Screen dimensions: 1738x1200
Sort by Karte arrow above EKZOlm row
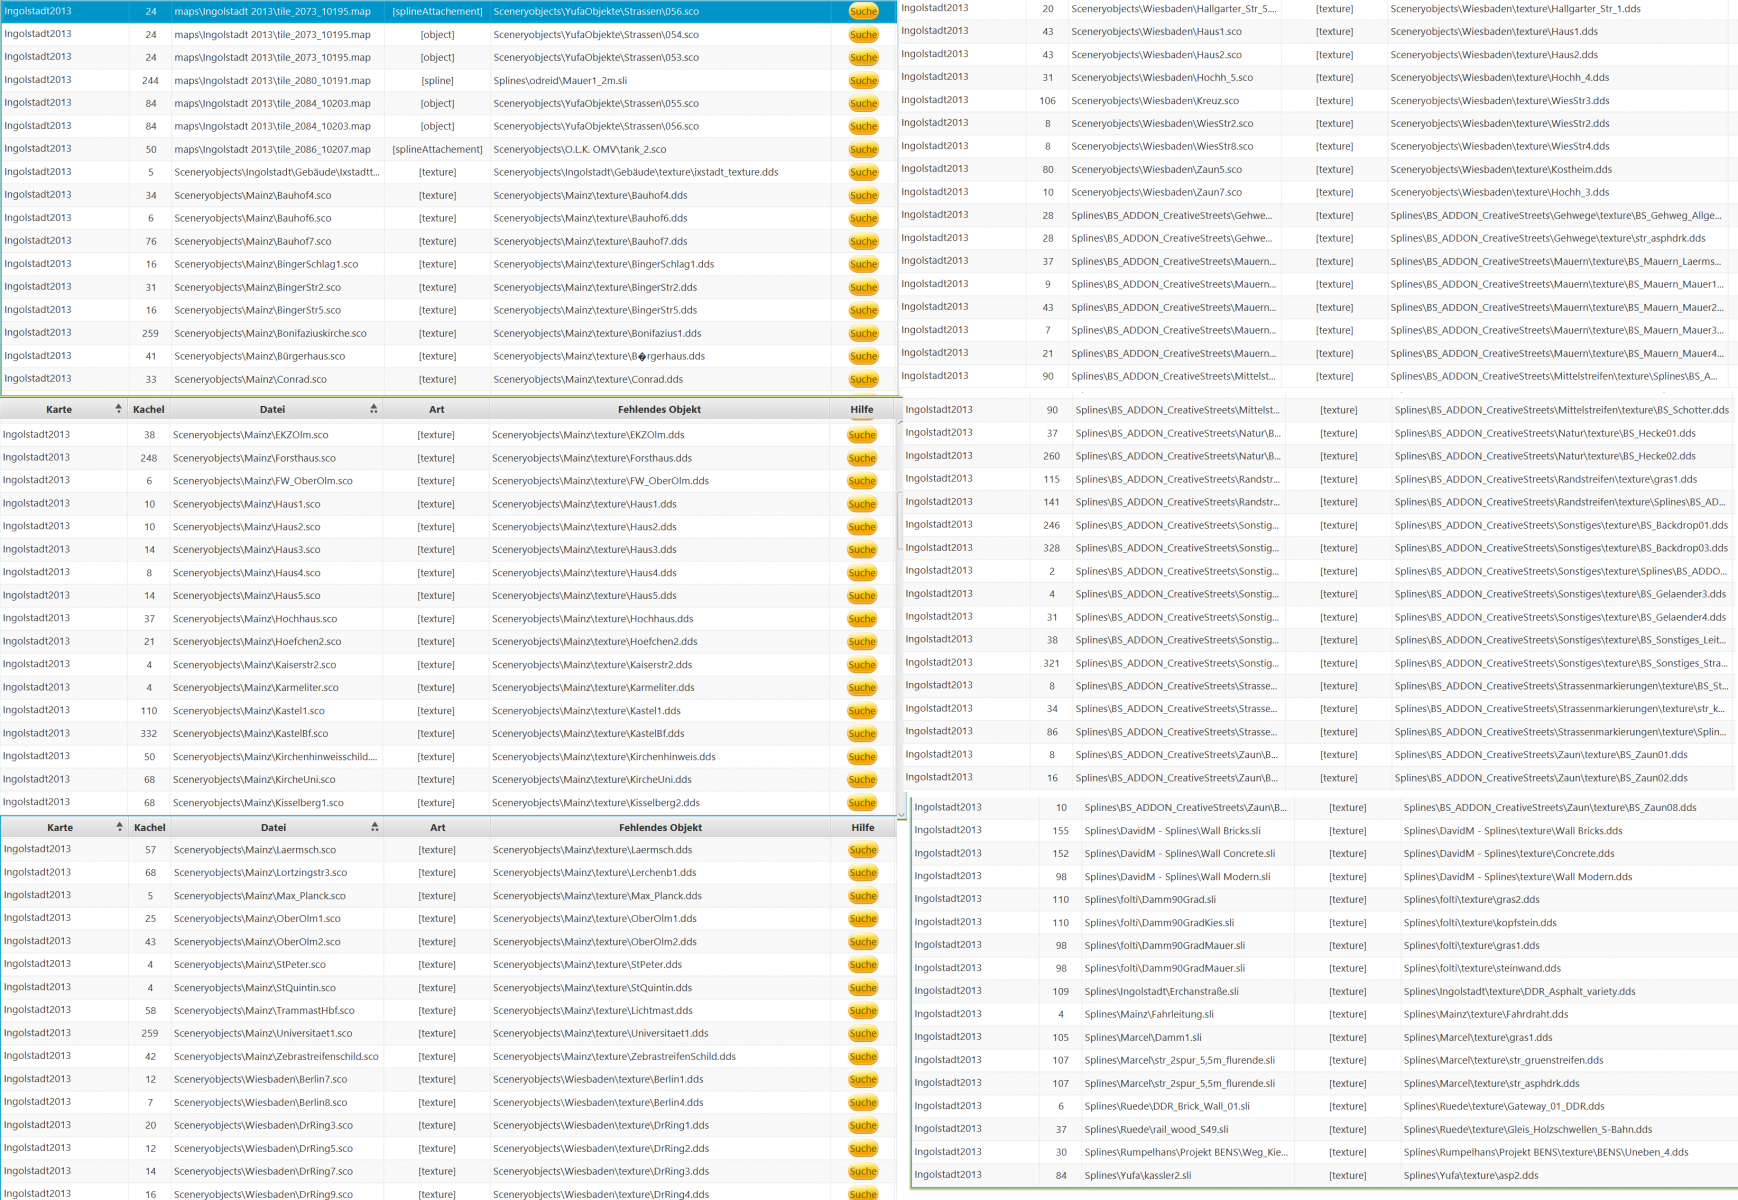(118, 409)
